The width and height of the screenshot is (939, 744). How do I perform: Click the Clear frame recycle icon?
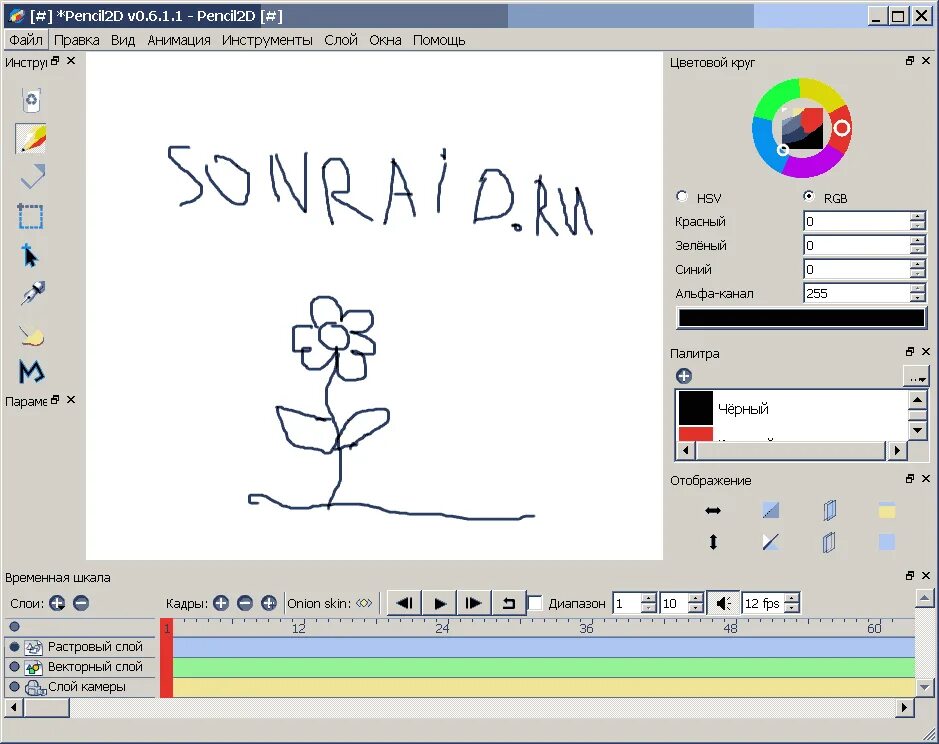[x=31, y=100]
